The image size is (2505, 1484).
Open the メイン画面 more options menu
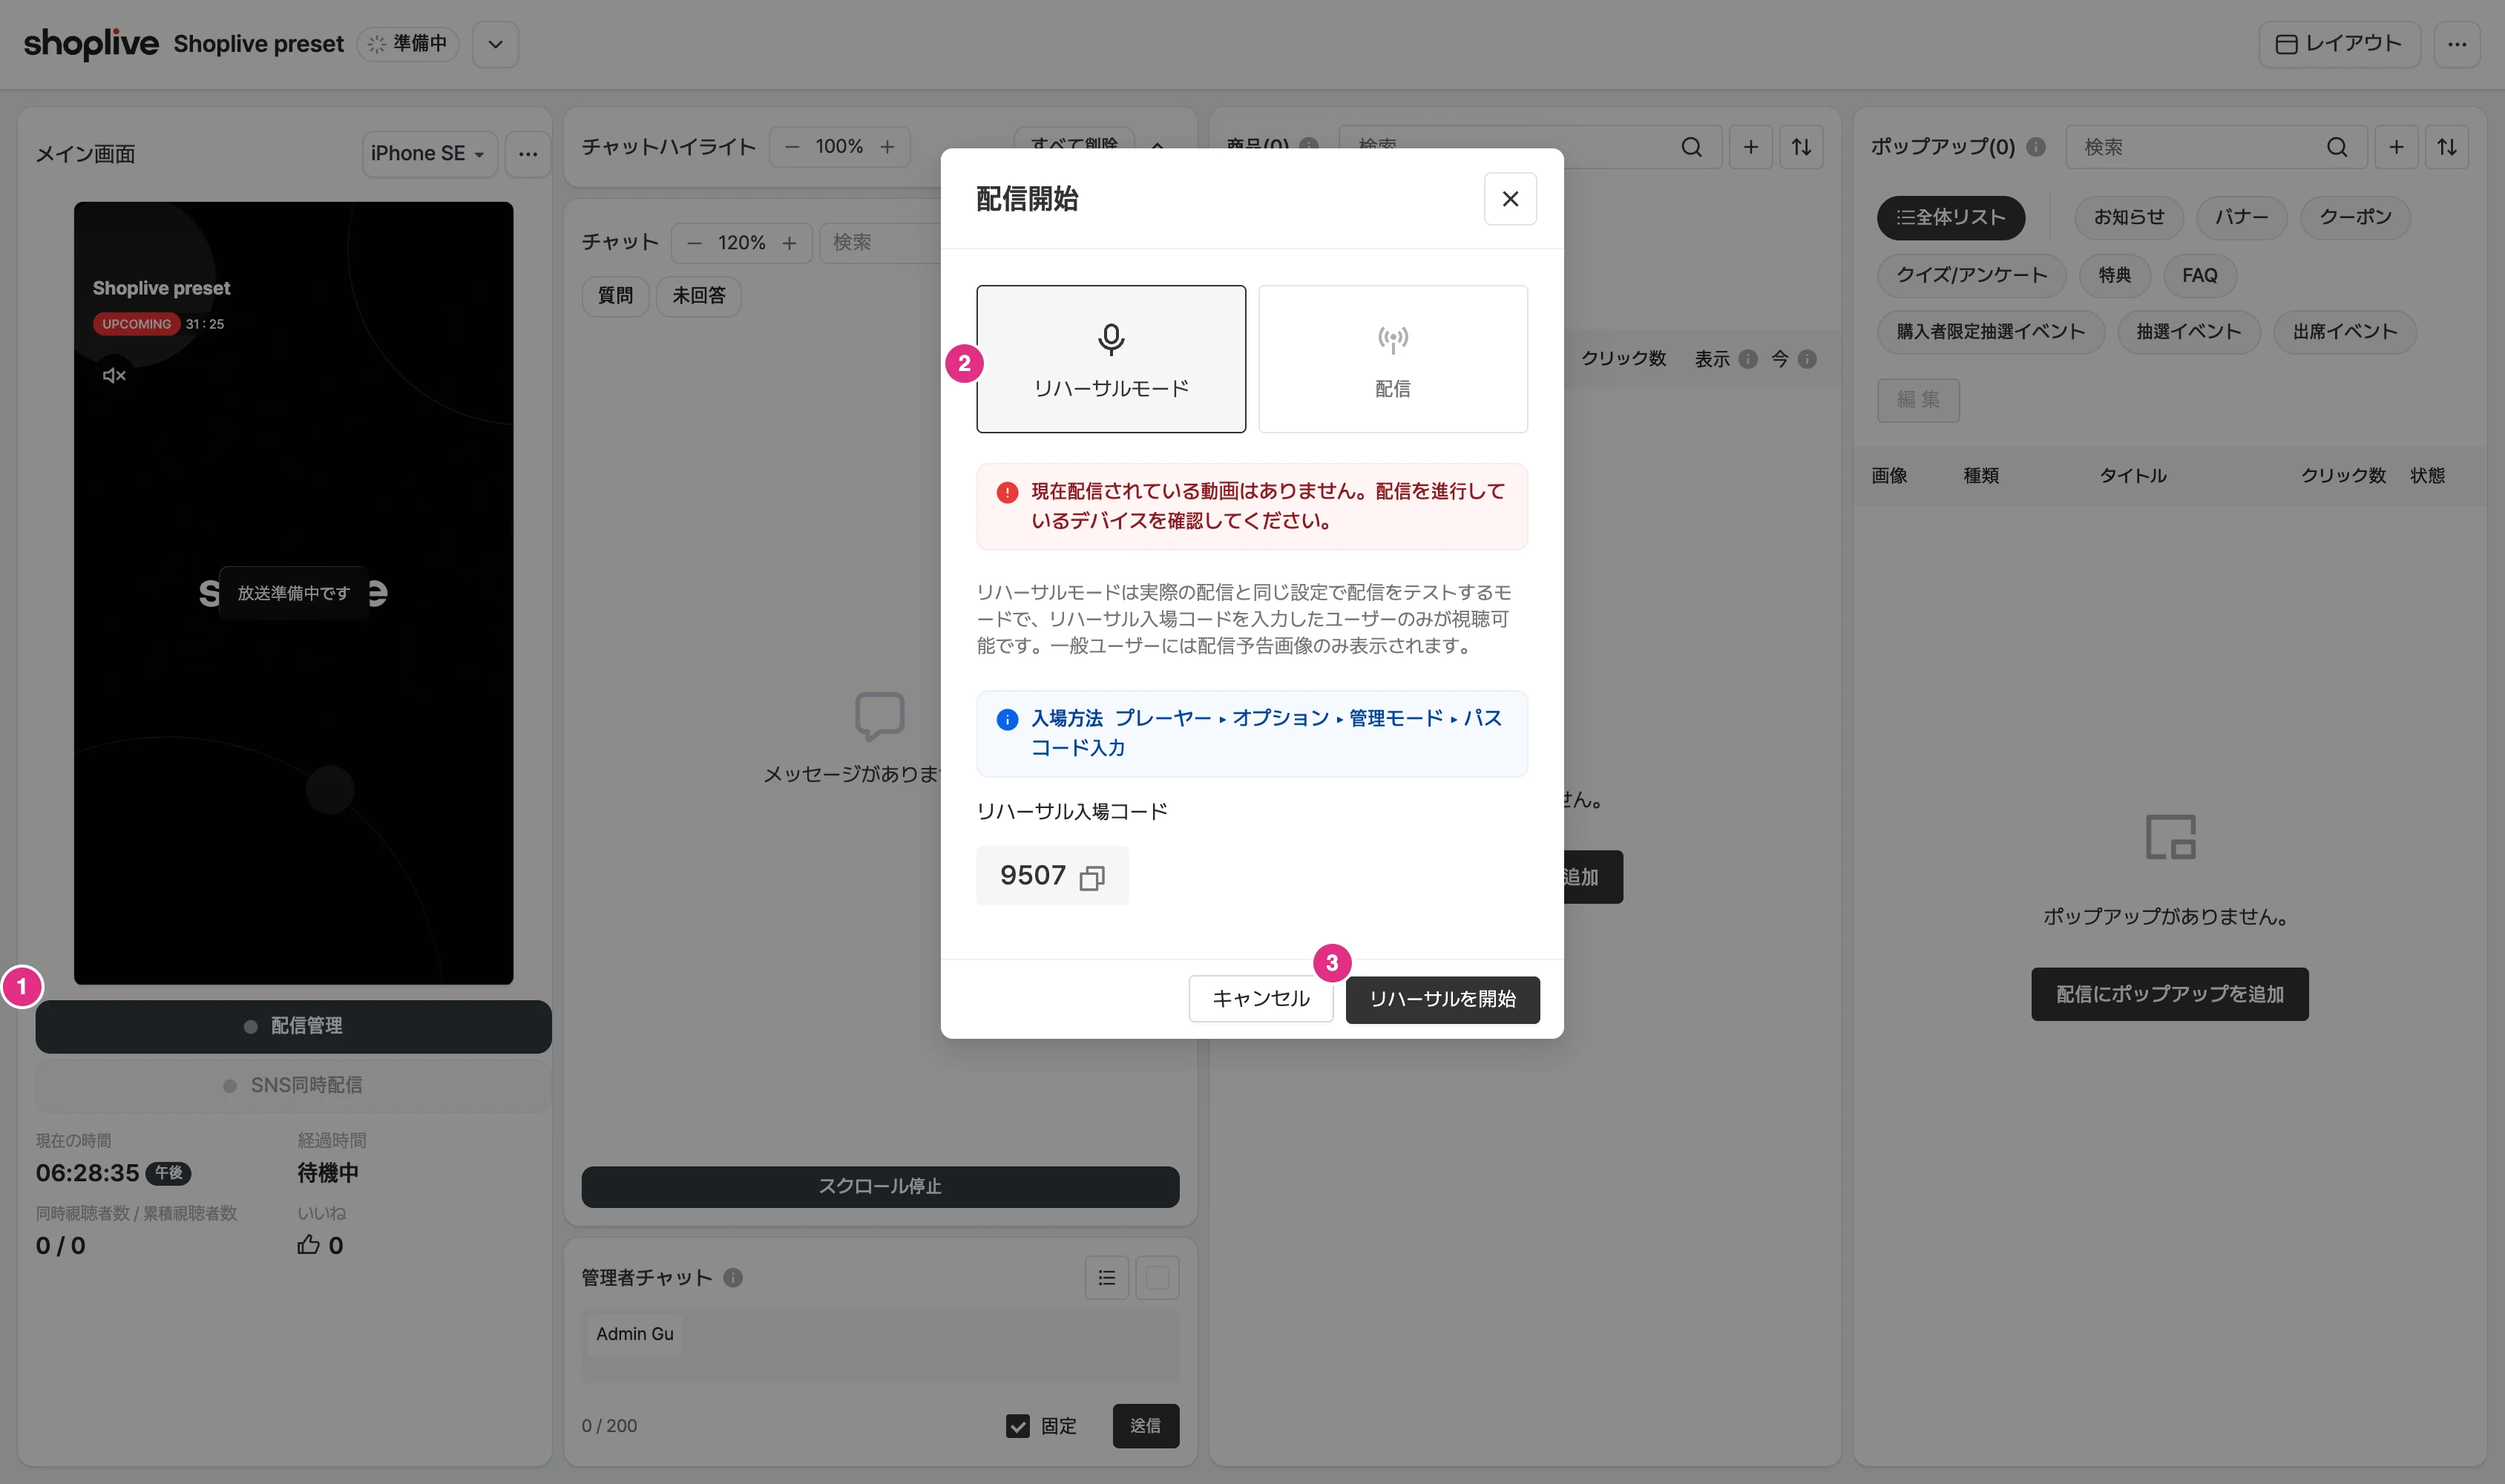coord(528,154)
